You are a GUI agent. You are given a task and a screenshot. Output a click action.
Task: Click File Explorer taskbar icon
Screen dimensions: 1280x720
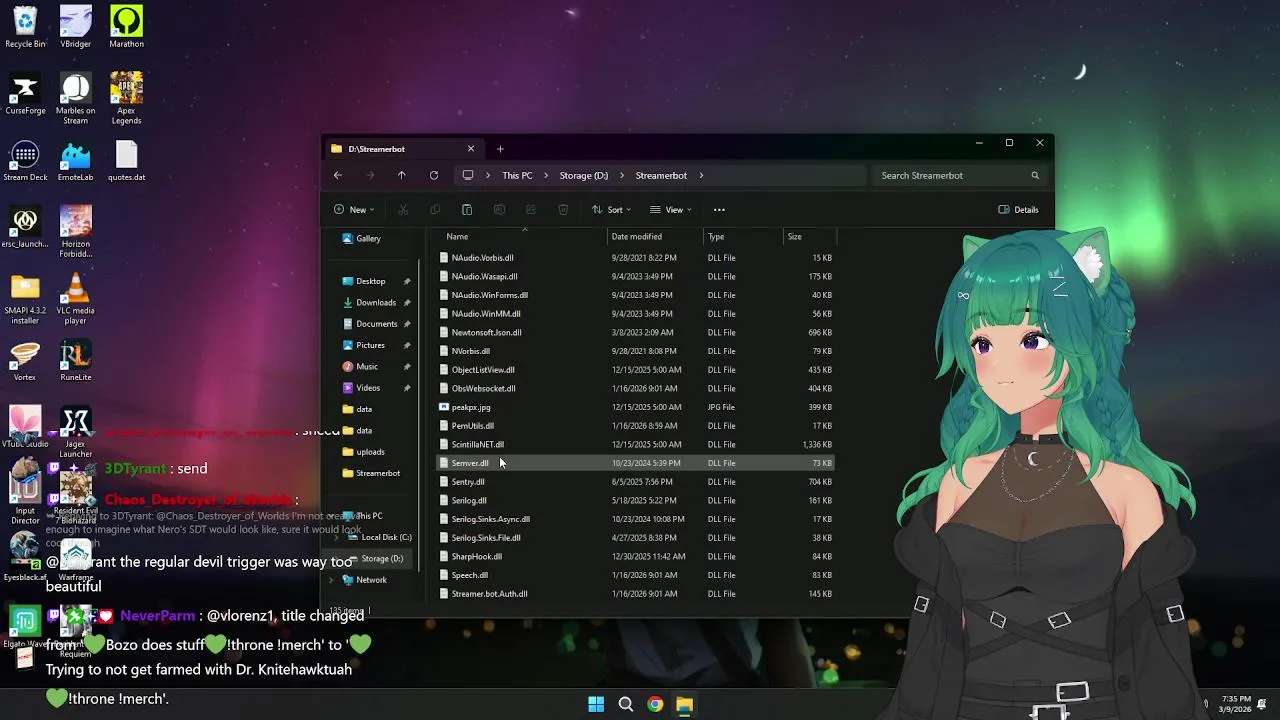coord(684,704)
